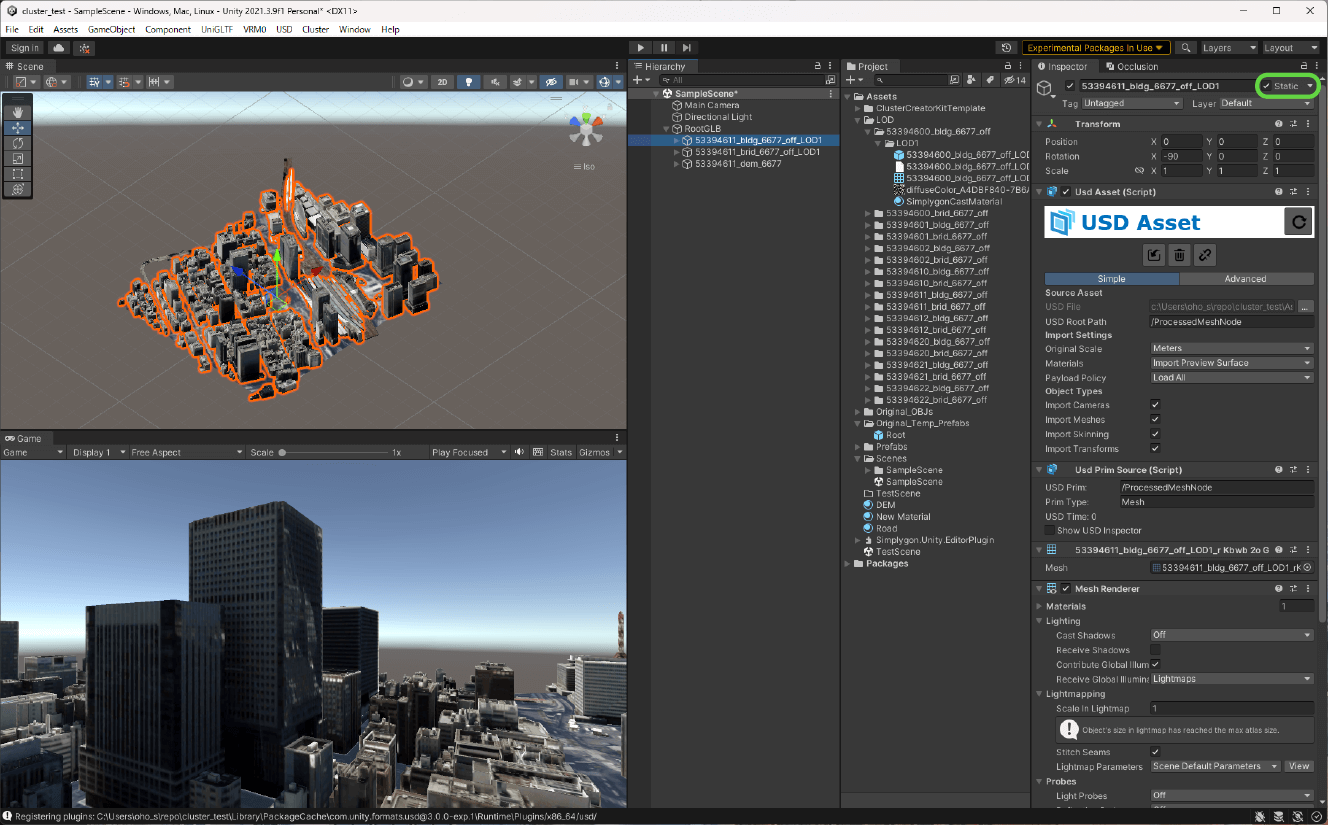
Task: Switch to Advanced tab in USD Asset
Action: click(1246, 279)
